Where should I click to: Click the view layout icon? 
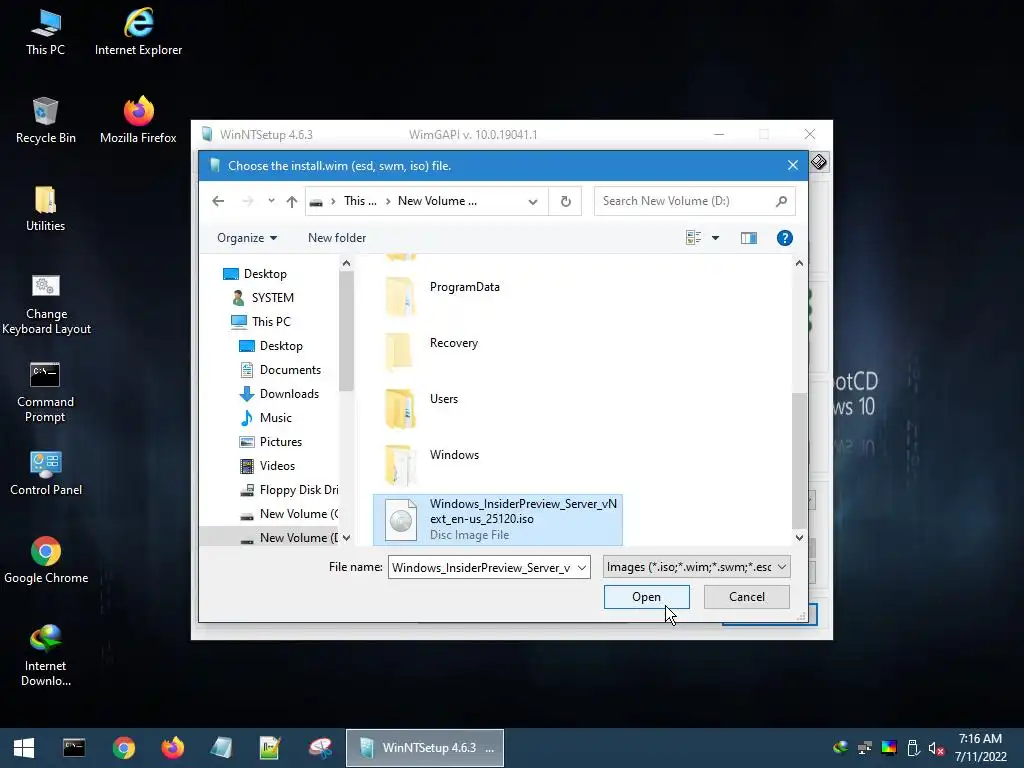(x=693, y=238)
